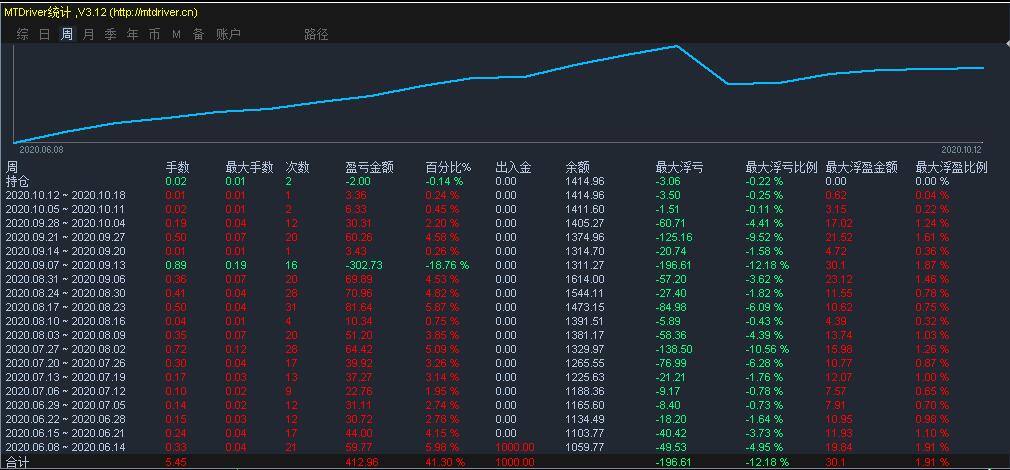Select the 2020.08.03 ~ 2020.08.09 week row

click(505, 335)
